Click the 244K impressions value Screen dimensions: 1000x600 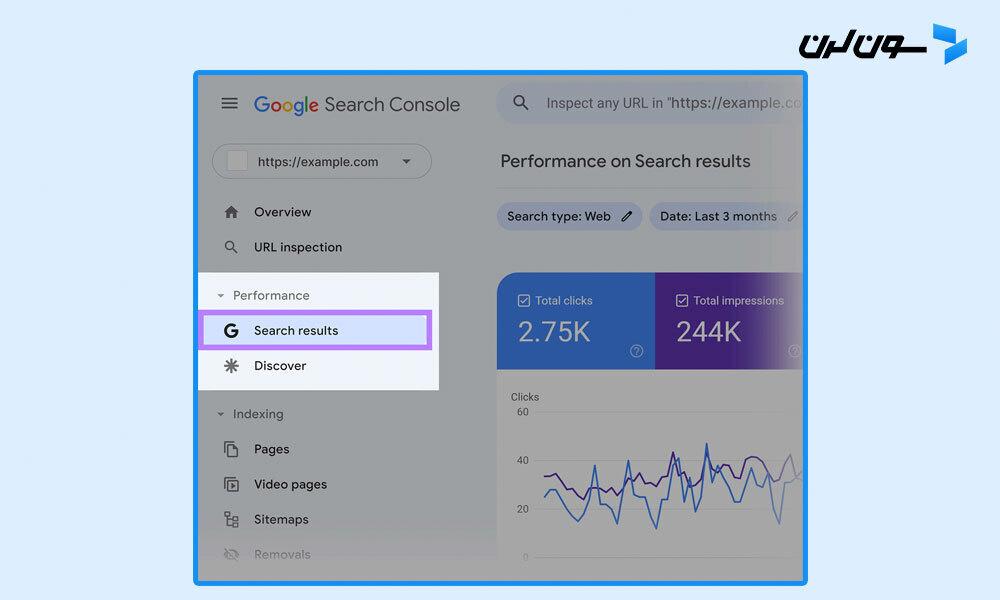click(709, 332)
